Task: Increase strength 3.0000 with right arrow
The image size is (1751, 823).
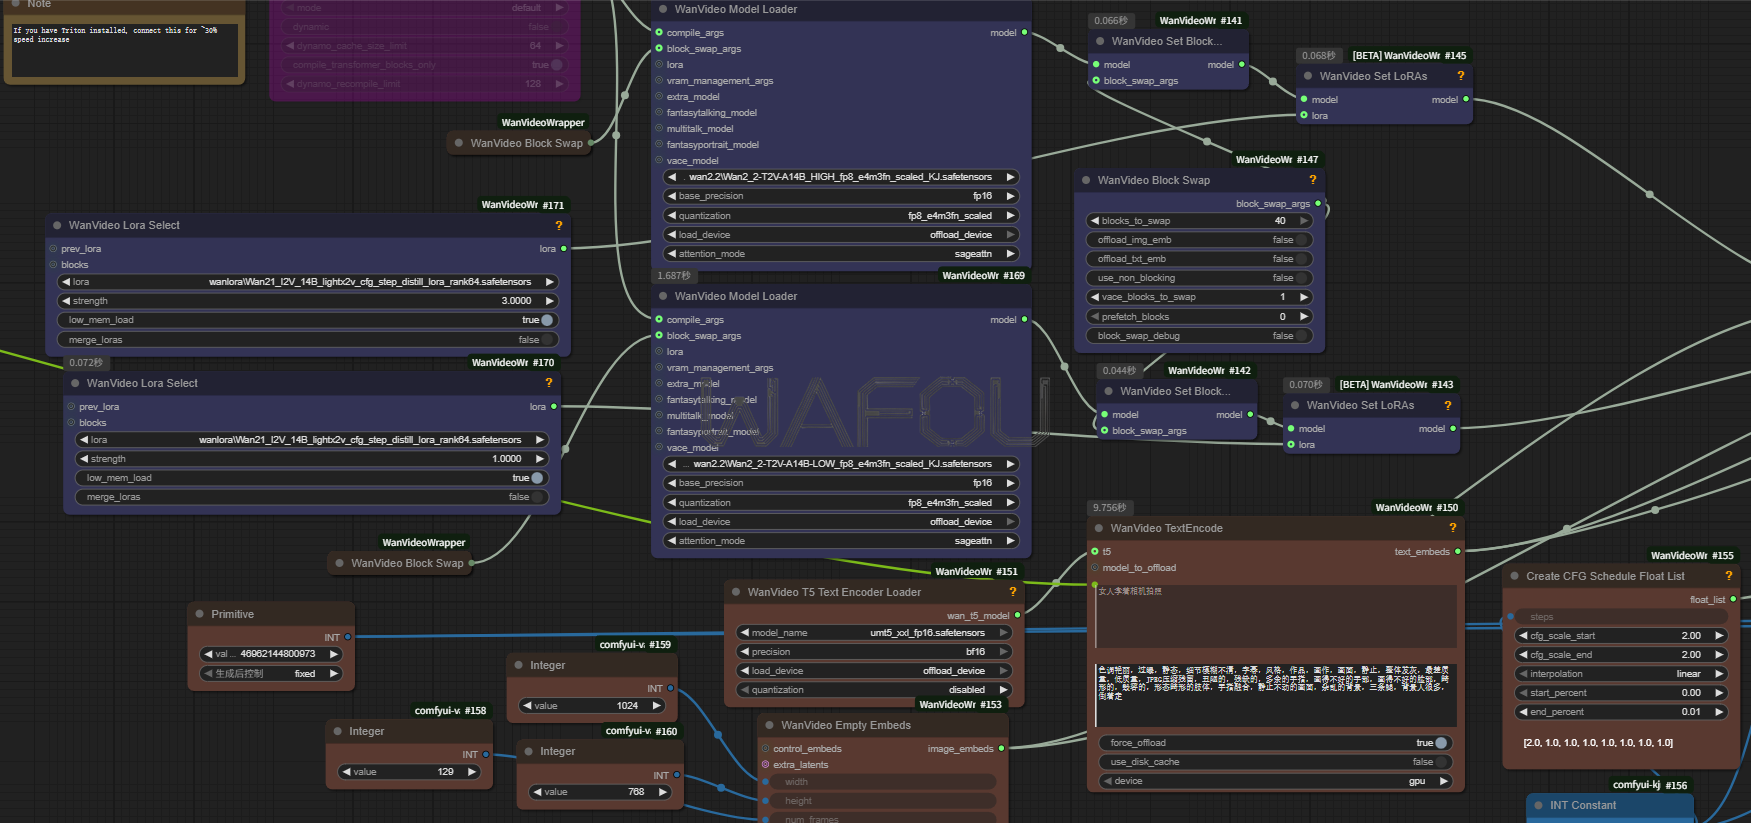Action: pyautogui.click(x=549, y=301)
